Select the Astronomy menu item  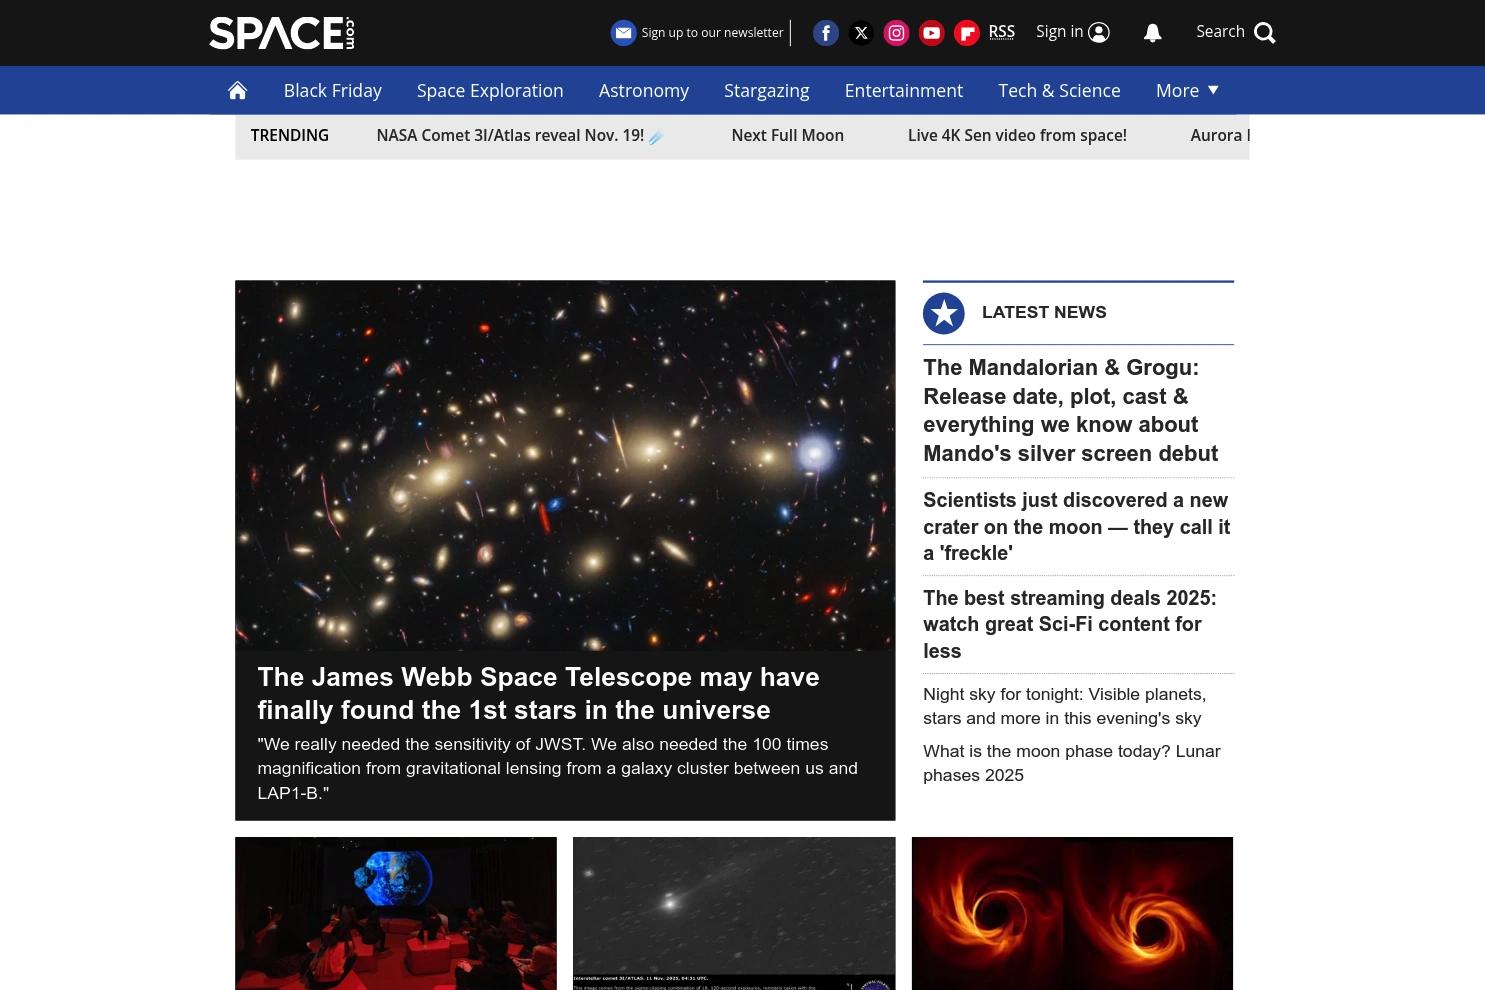point(644,90)
